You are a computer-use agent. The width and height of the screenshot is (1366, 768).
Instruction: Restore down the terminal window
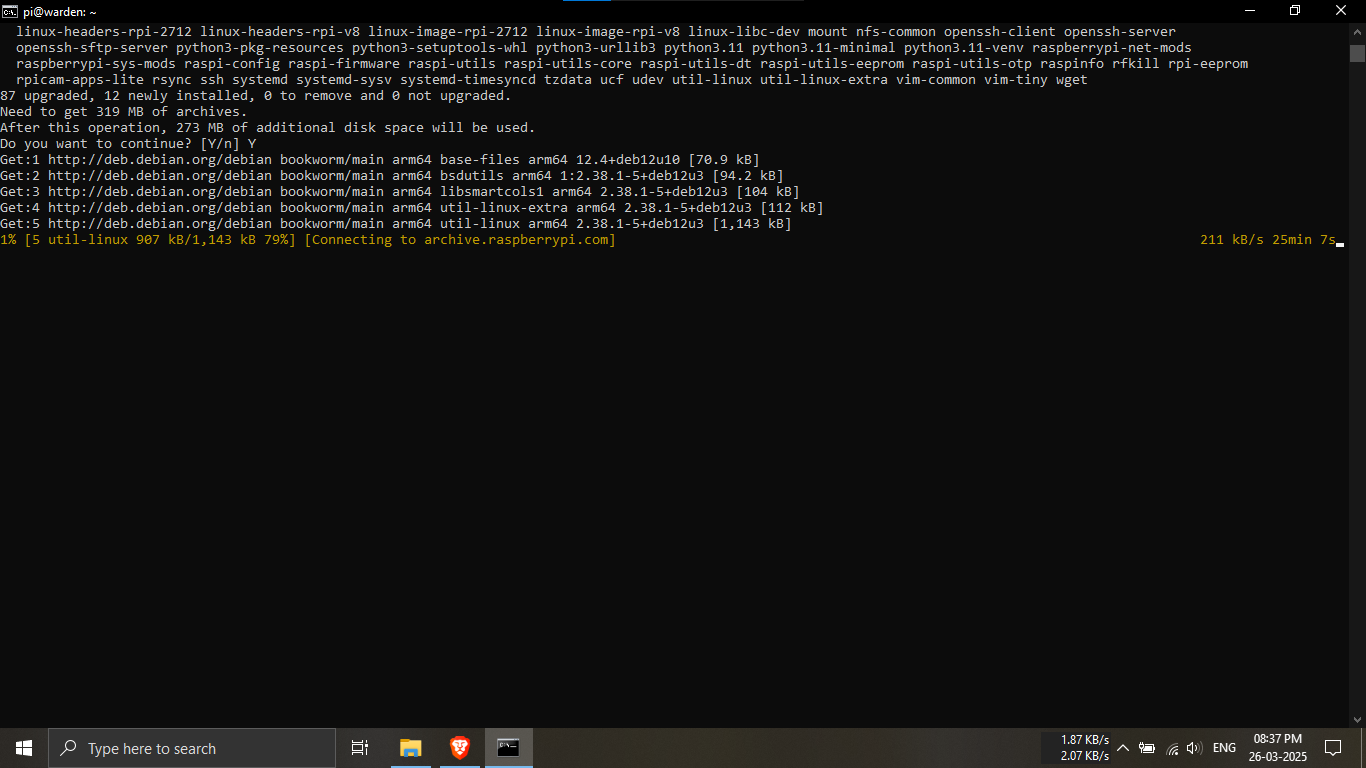[1295, 11]
